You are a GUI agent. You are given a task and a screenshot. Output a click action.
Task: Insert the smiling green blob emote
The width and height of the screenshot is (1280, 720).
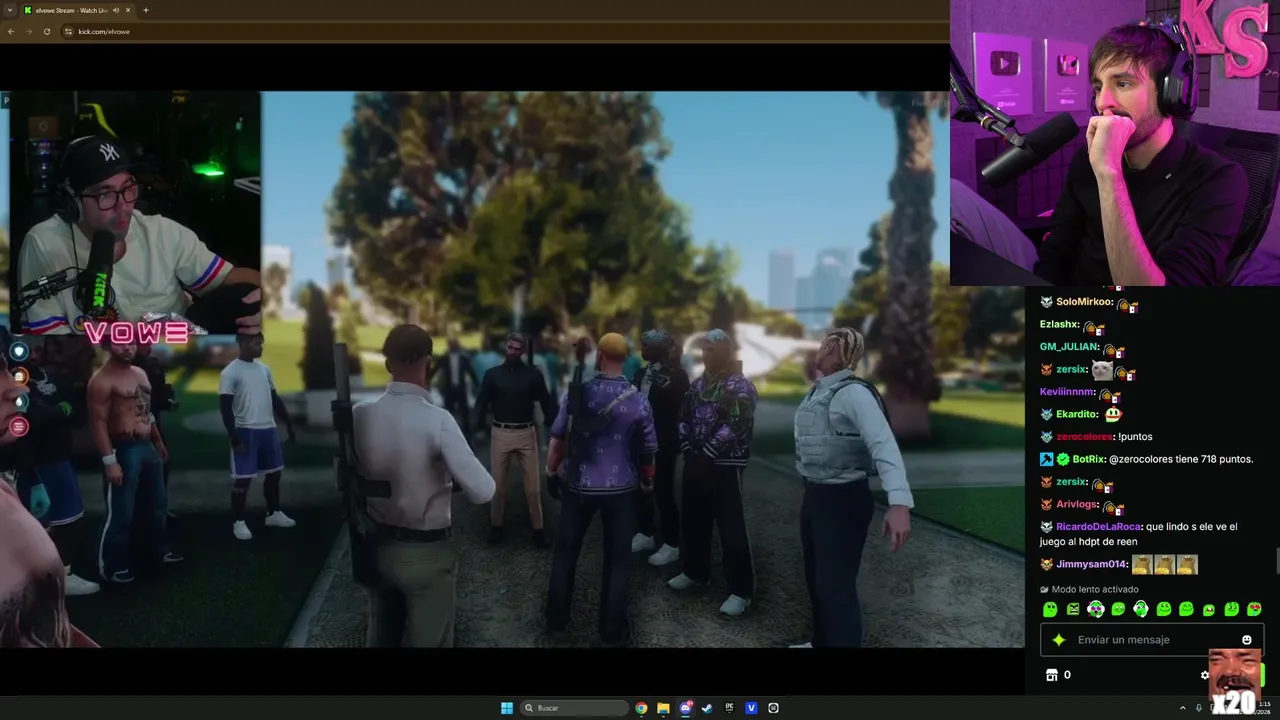click(1164, 609)
